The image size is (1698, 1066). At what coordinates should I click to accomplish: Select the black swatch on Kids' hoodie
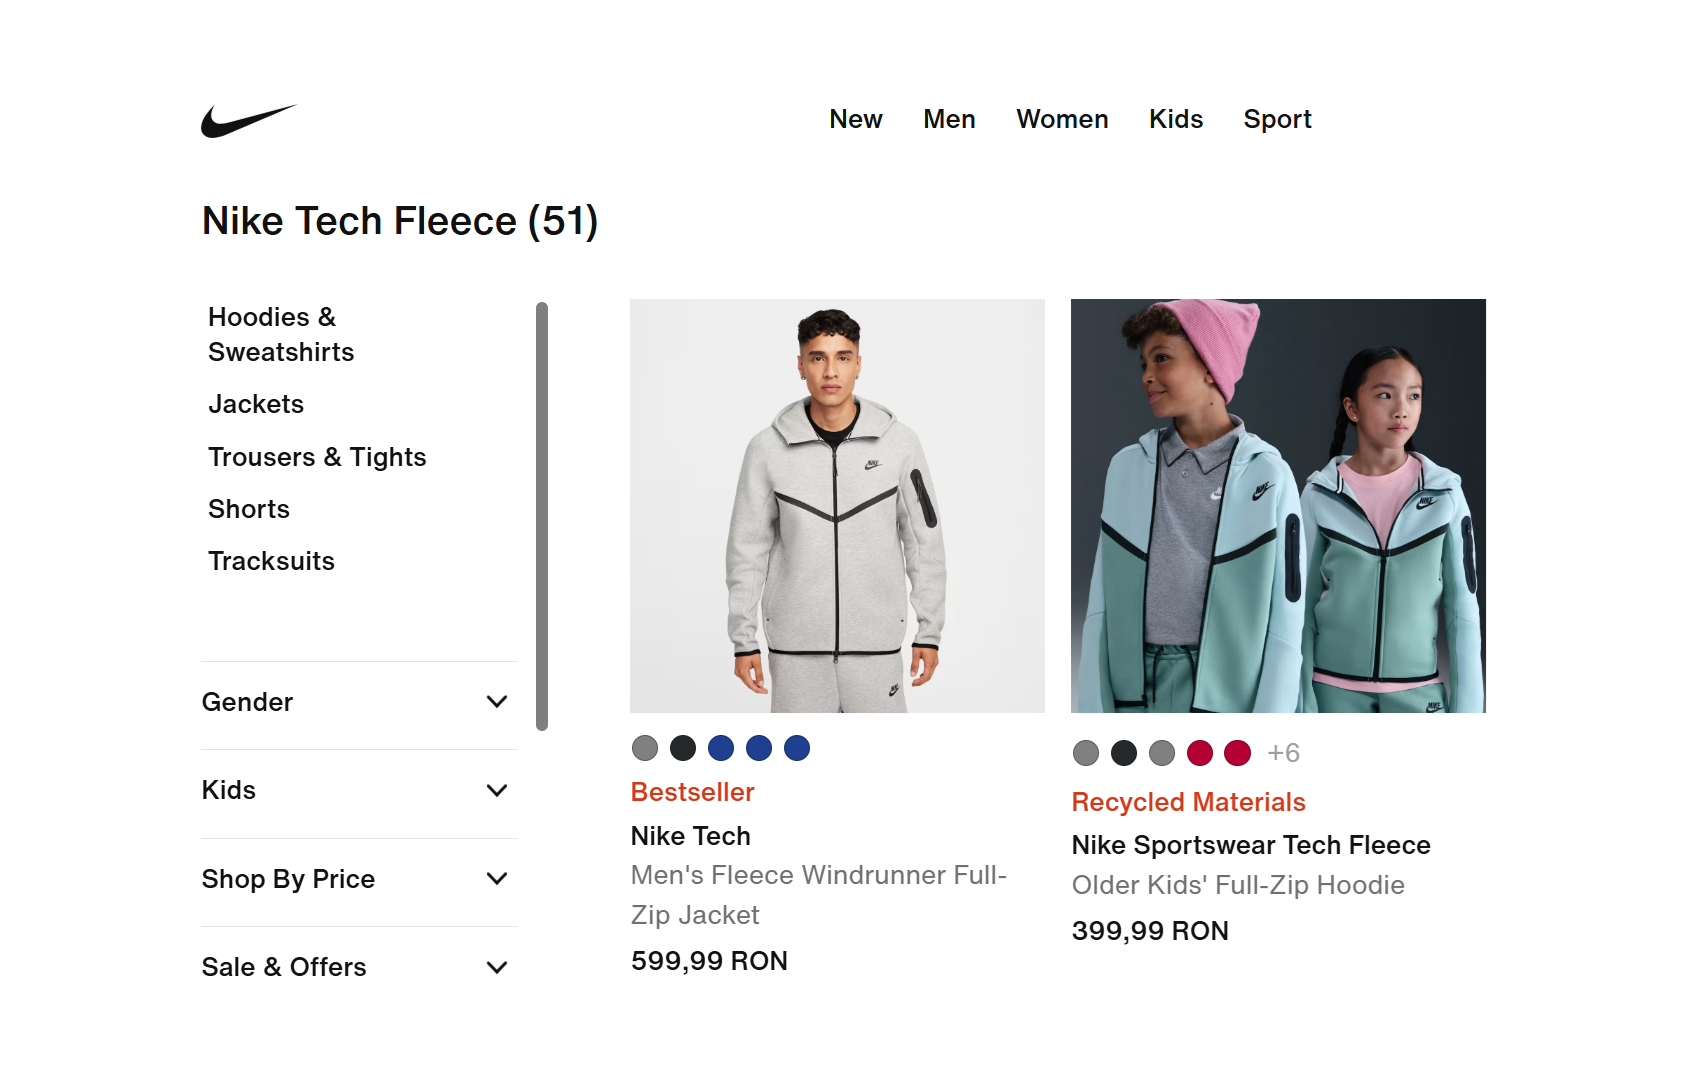click(1124, 753)
